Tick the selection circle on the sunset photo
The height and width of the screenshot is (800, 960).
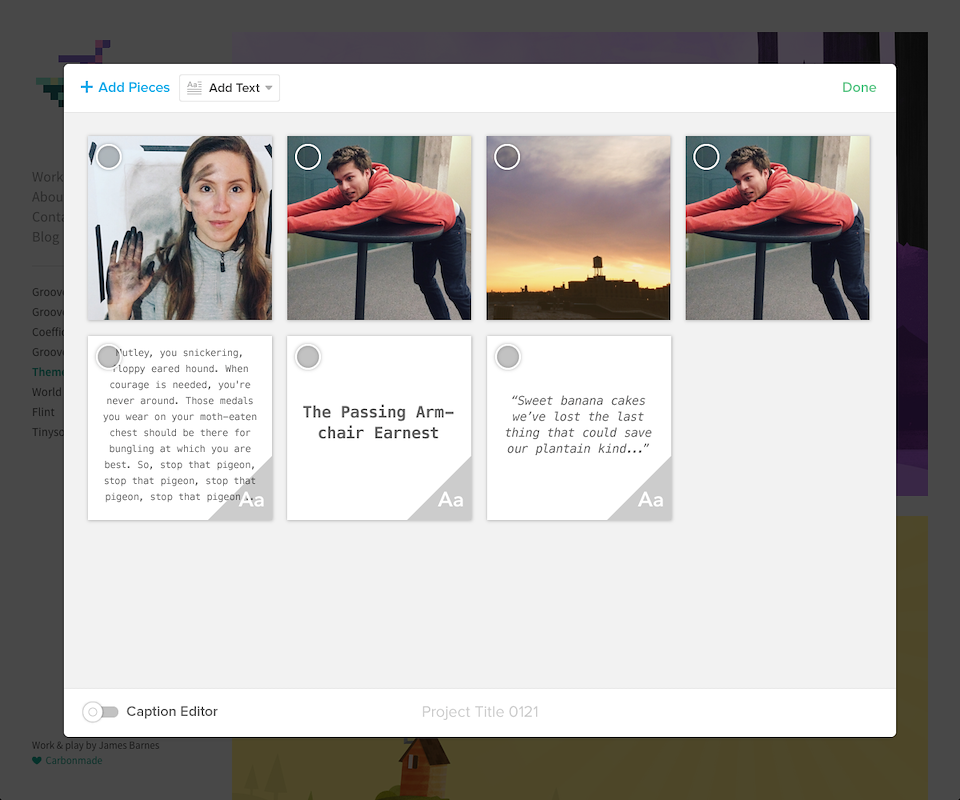coord(508,157)
